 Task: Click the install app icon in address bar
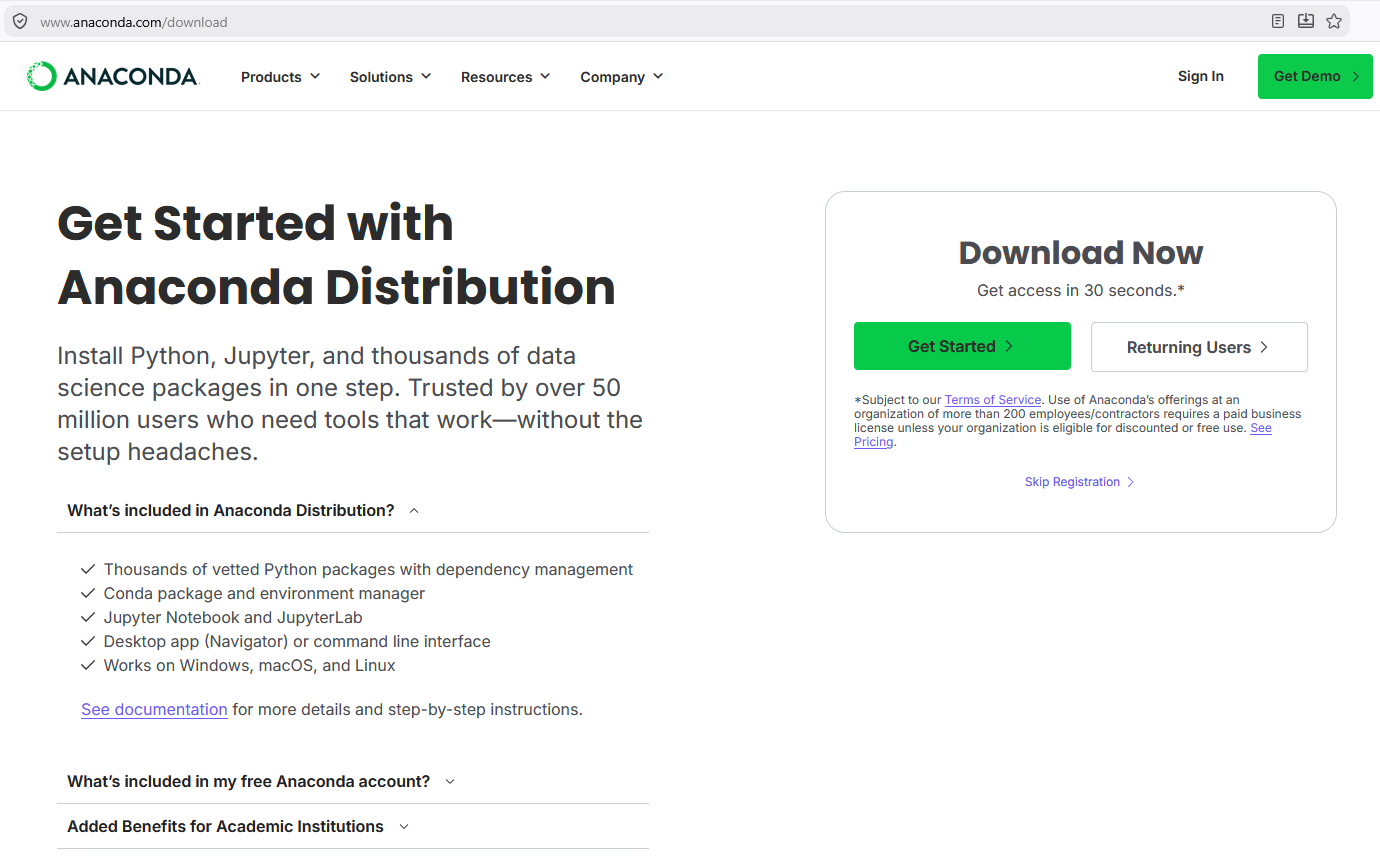1306,21
